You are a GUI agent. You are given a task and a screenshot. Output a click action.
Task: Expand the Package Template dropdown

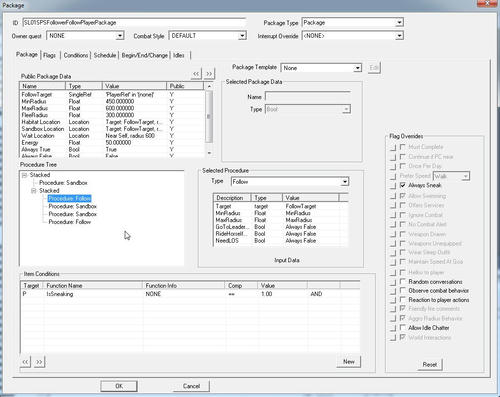tap(357, 68)
